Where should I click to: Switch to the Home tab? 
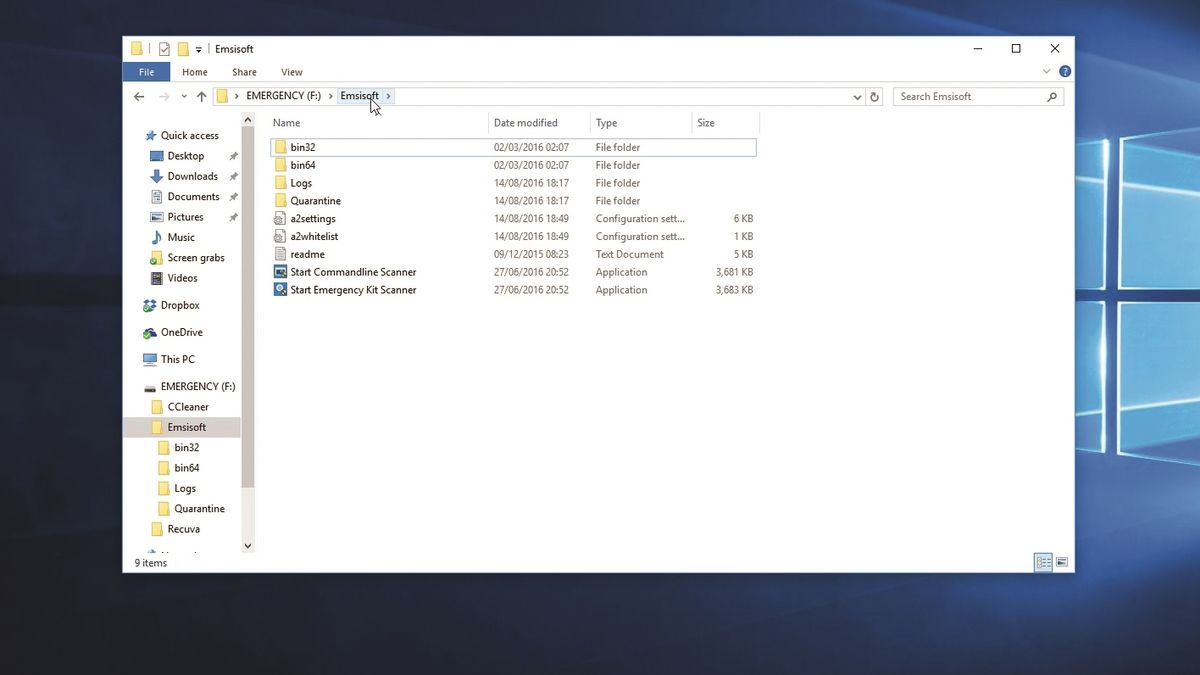[194, 71]
